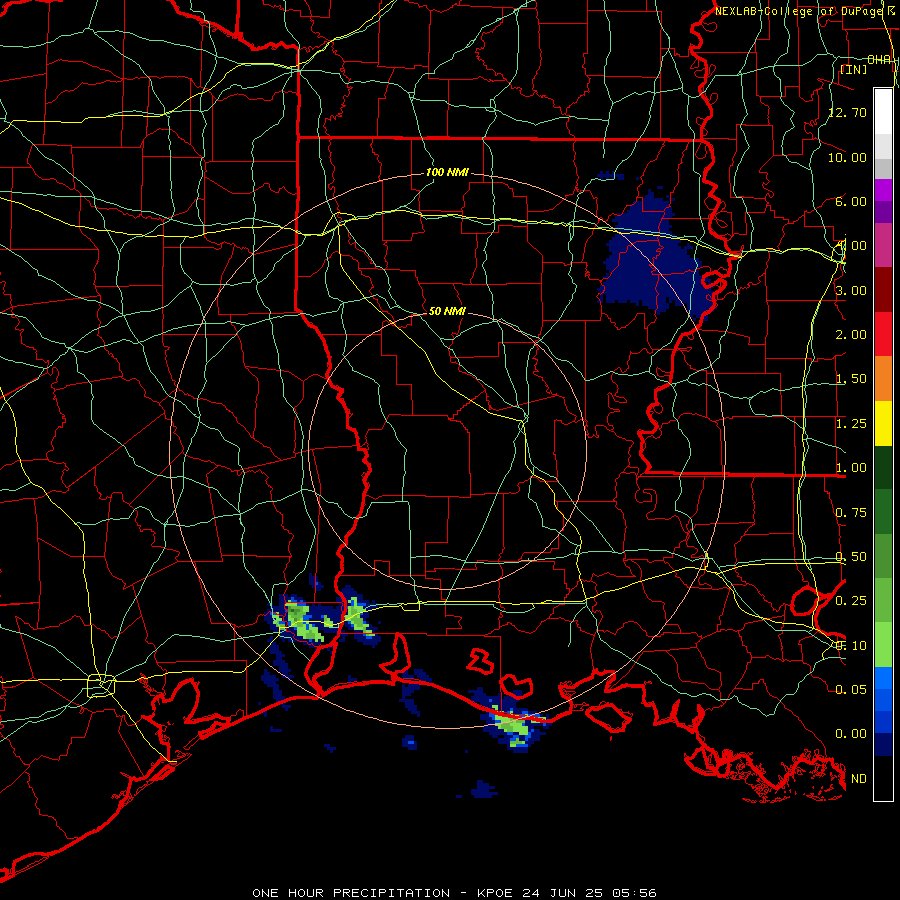Click the 2.00 legend value
The height and width of the screenshot is (900, 900).
coord(851,335)
